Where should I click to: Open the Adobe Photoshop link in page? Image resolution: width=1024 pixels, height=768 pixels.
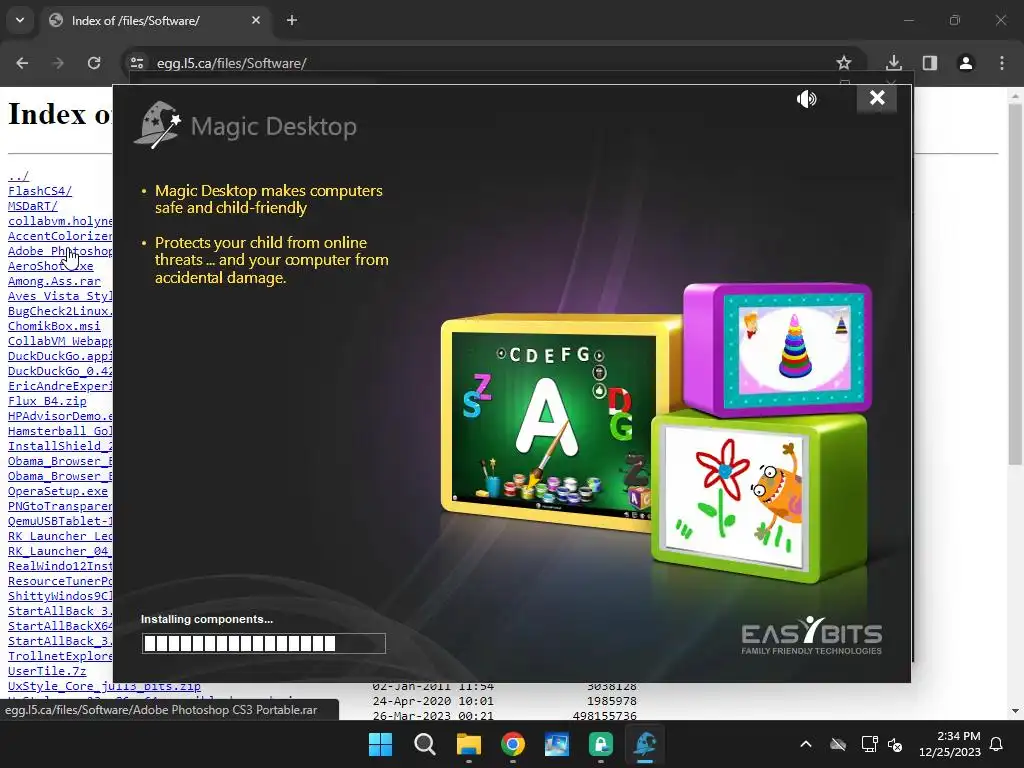pos(60,251)
